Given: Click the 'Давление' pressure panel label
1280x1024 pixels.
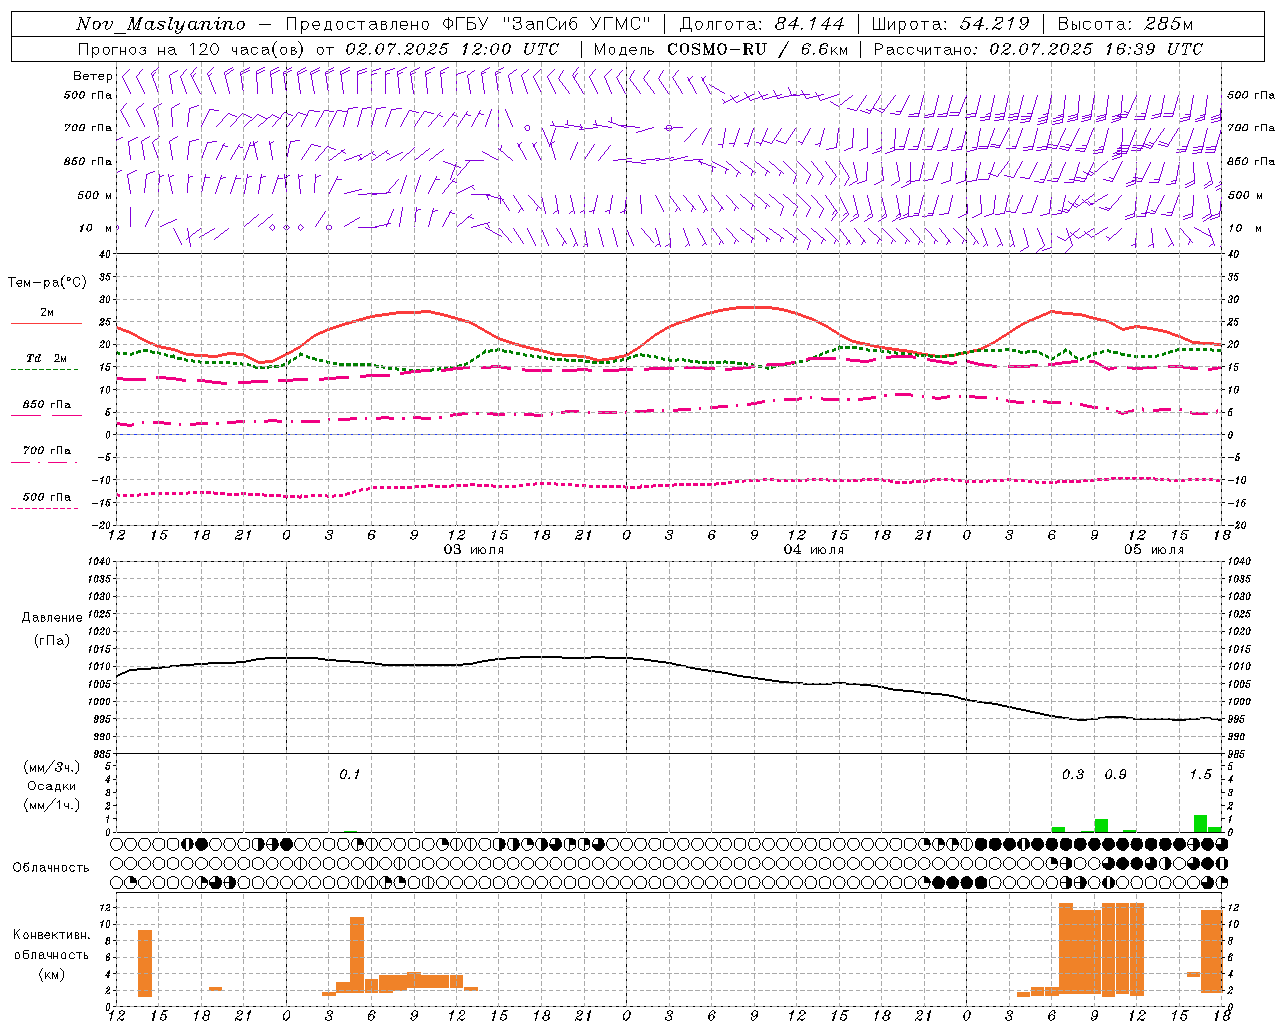Looking at the screenshot, I should coord(52,618).
